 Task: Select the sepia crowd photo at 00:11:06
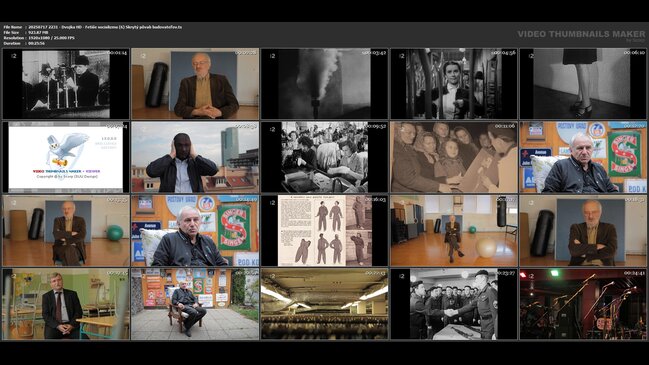[454, 157]
